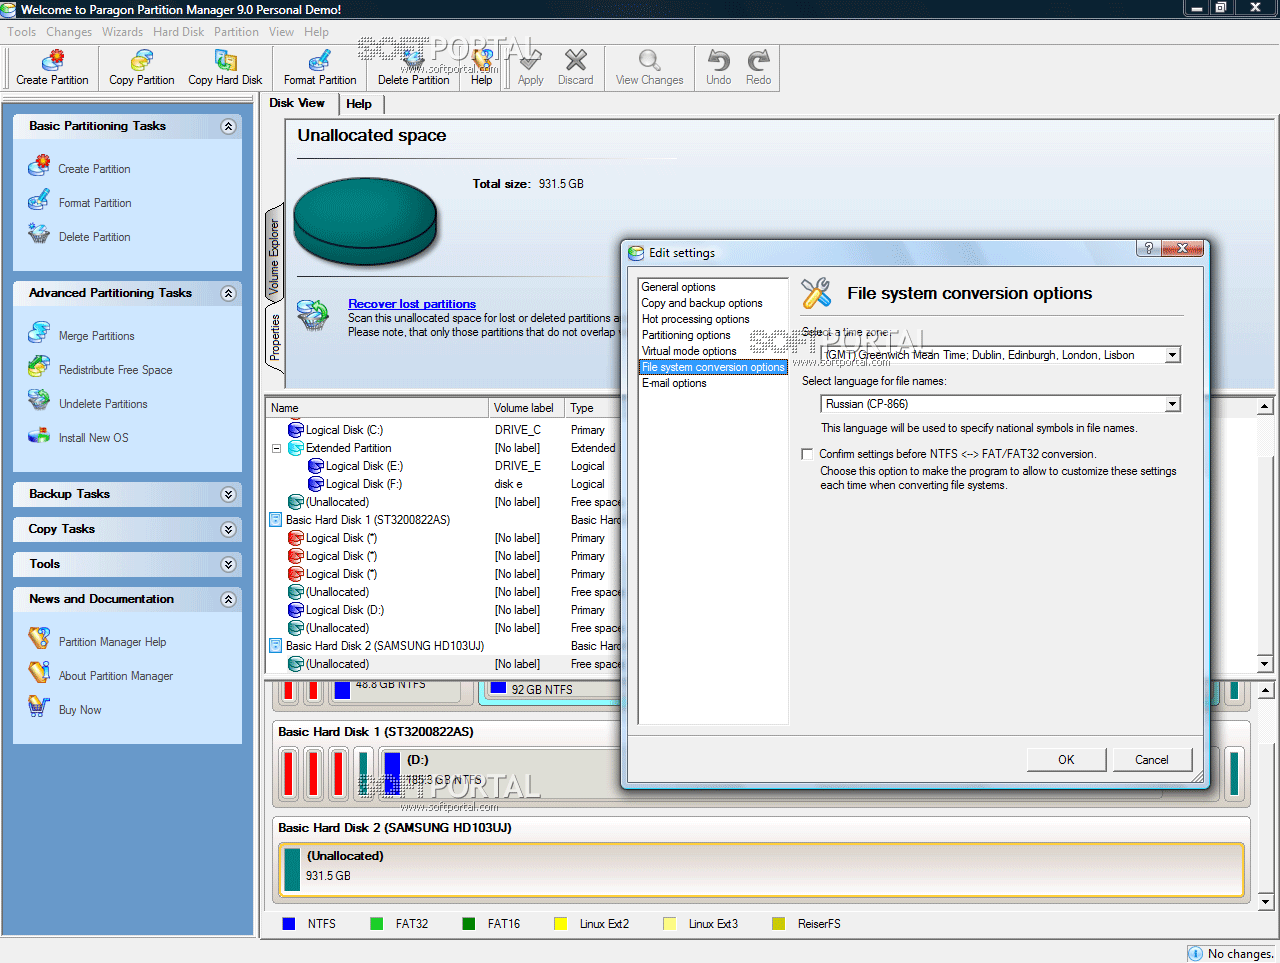Switch to the Help tab
Screen dimensions: 1280x963
click(359, 104)
